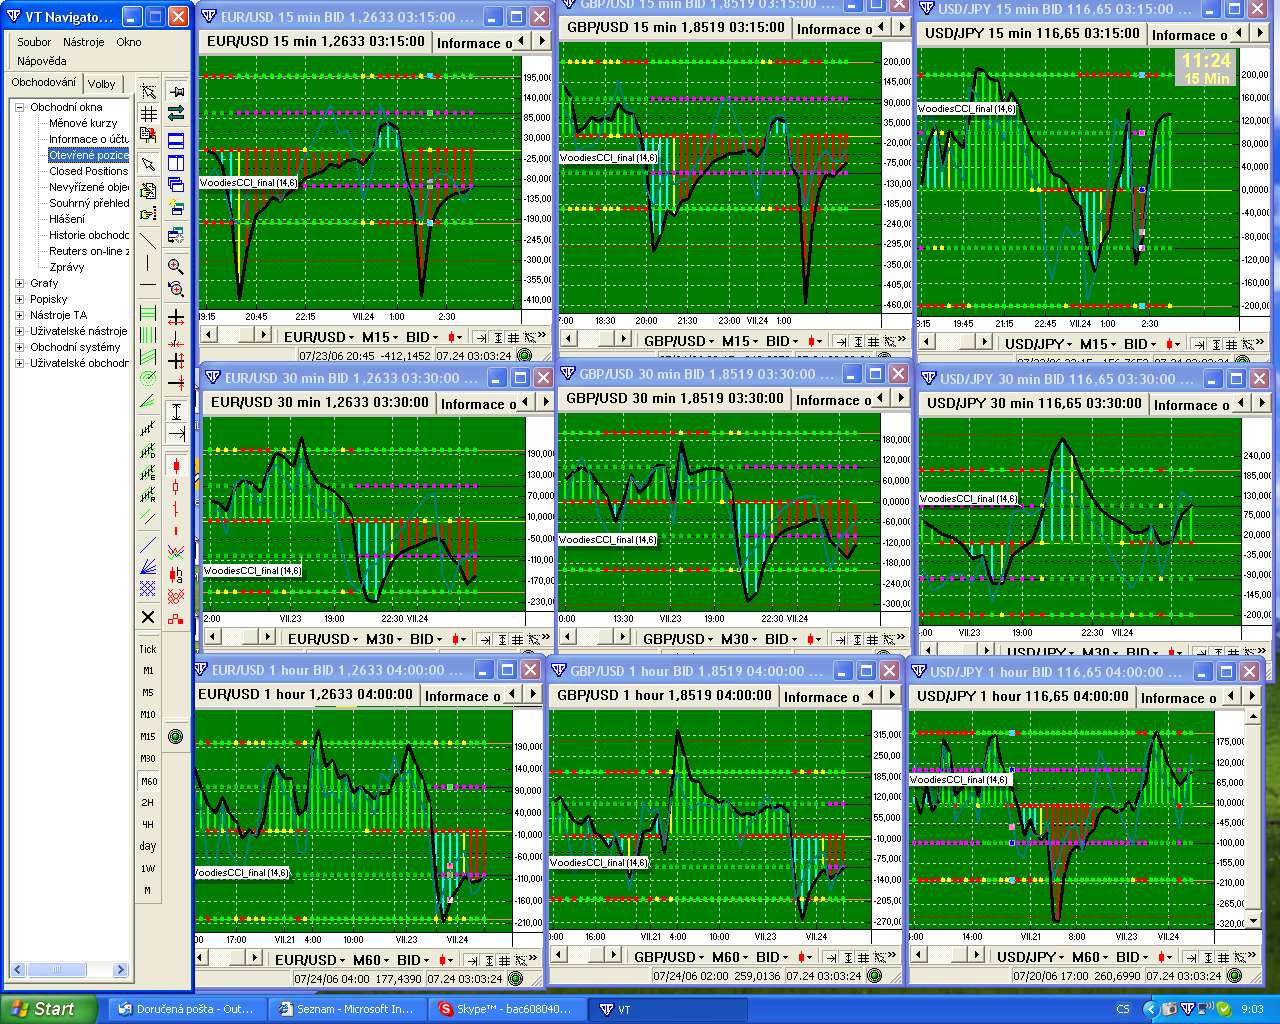The height and width of the screenshot is (1024, 1280).
Task: Select the diagonal trend line tool
Action: click(148, 239)
